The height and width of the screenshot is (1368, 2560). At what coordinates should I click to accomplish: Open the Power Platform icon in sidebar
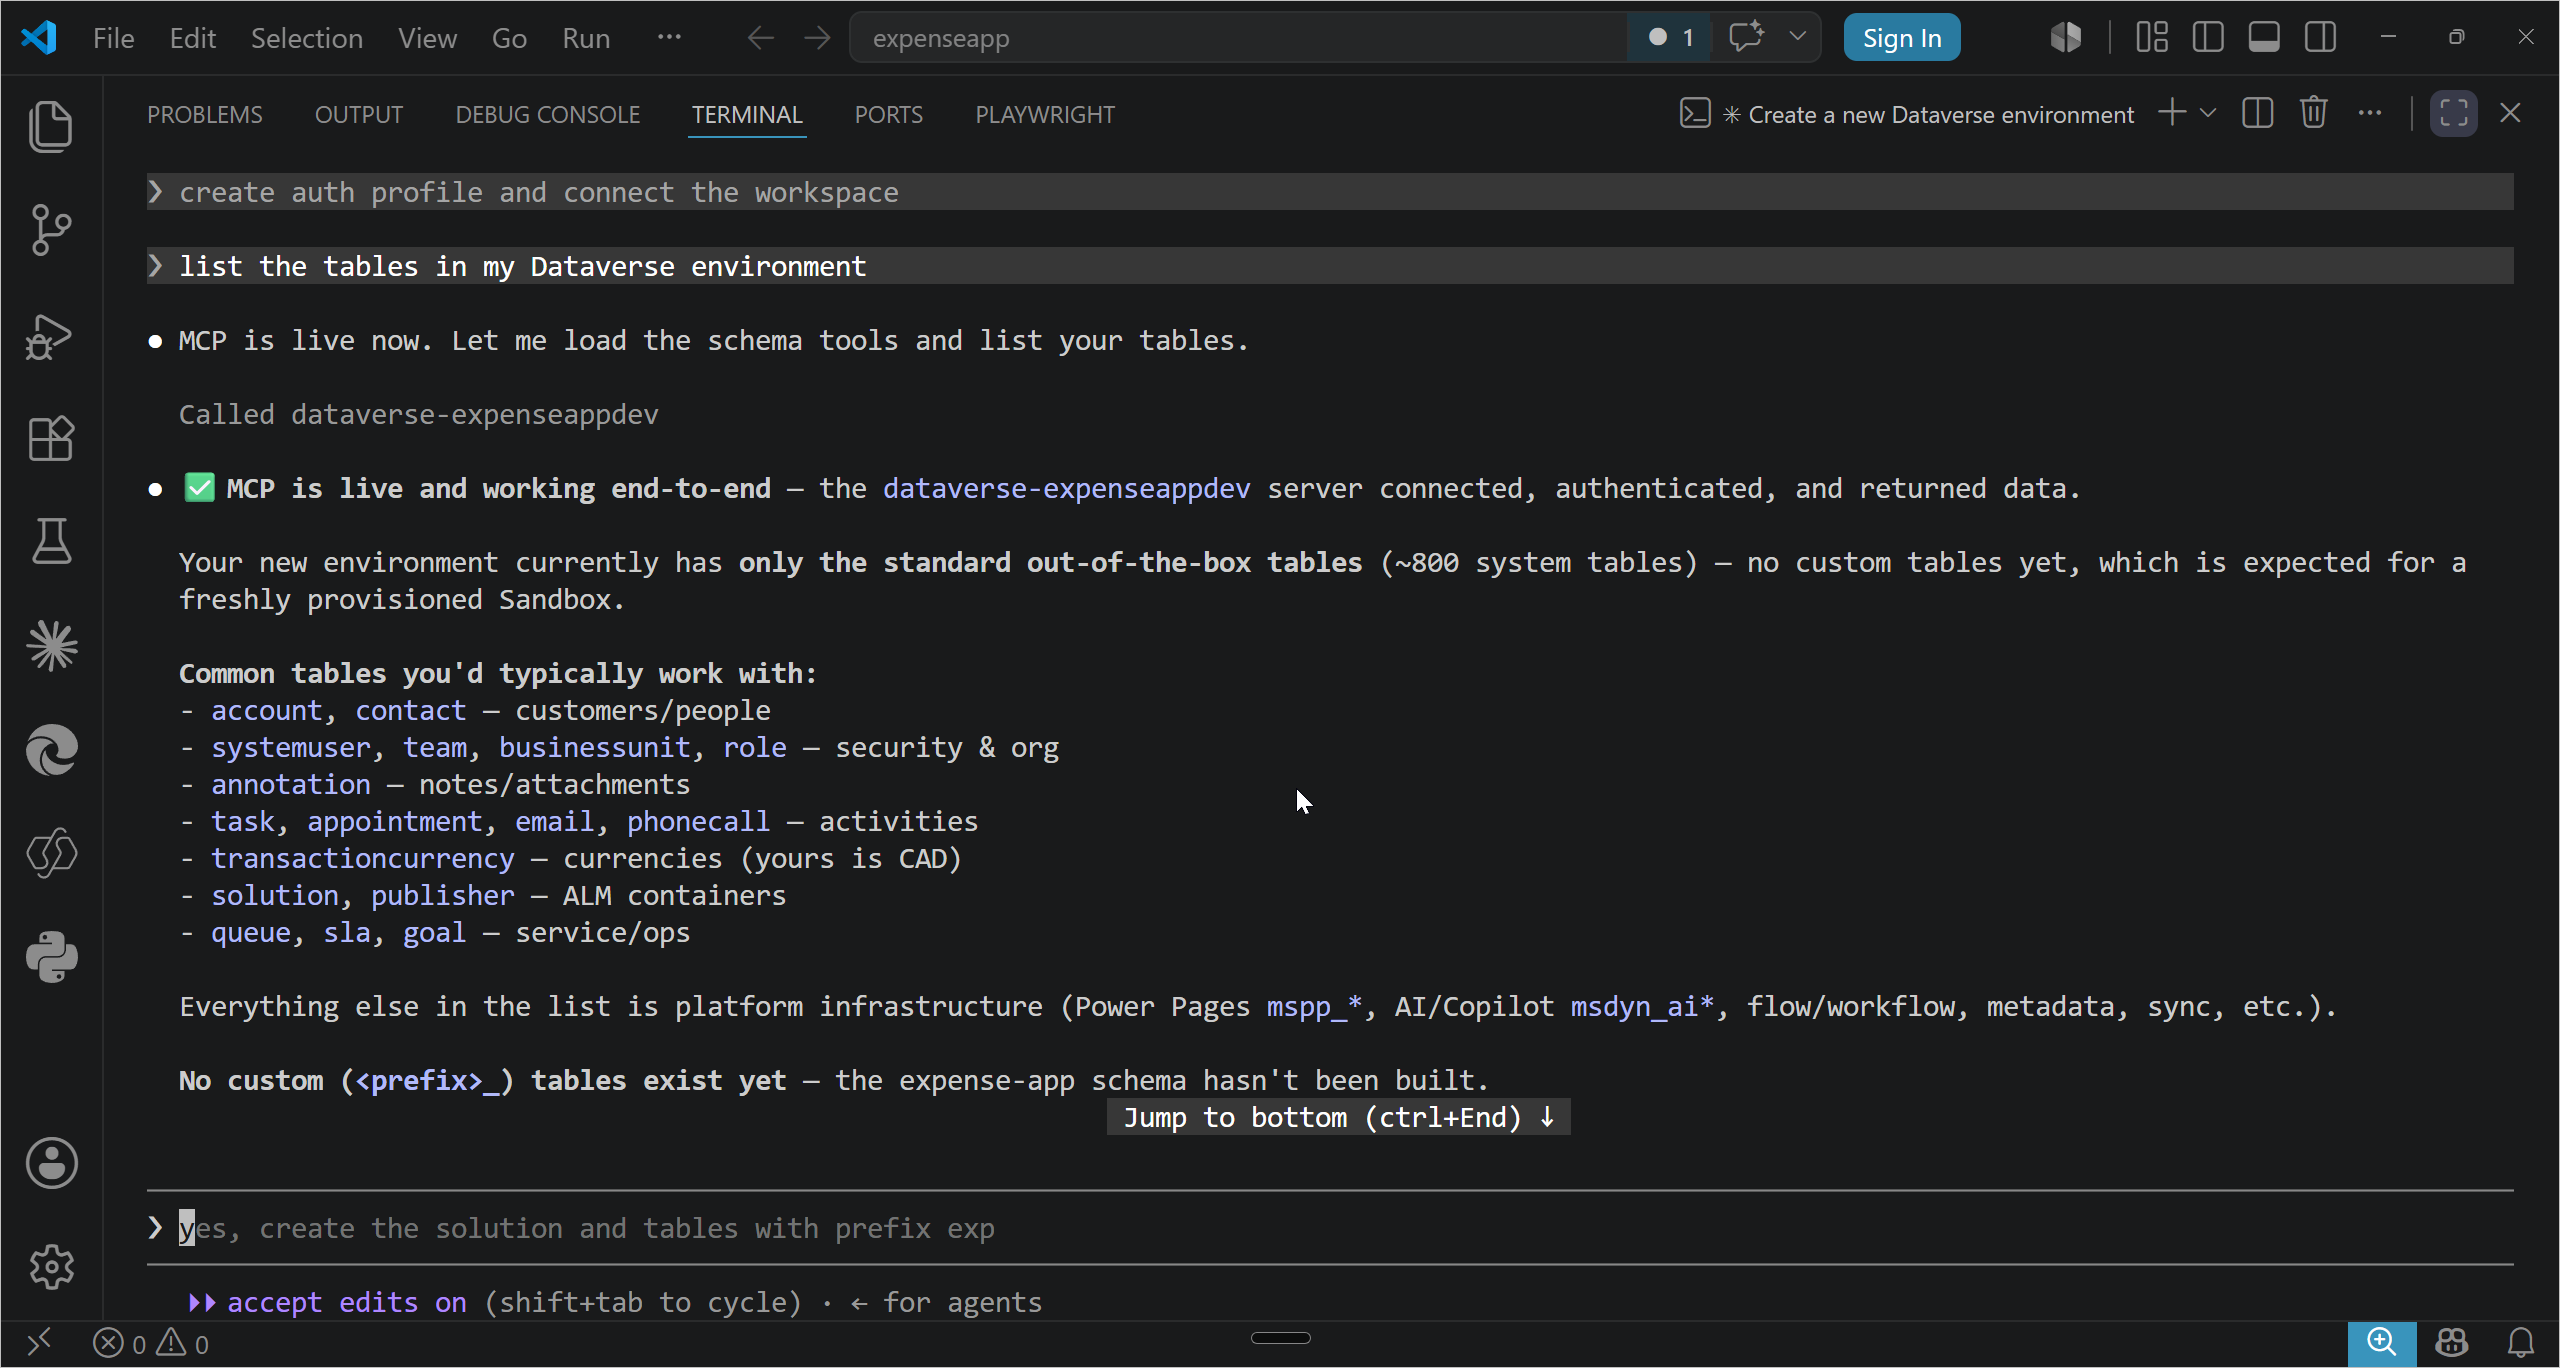51,853
